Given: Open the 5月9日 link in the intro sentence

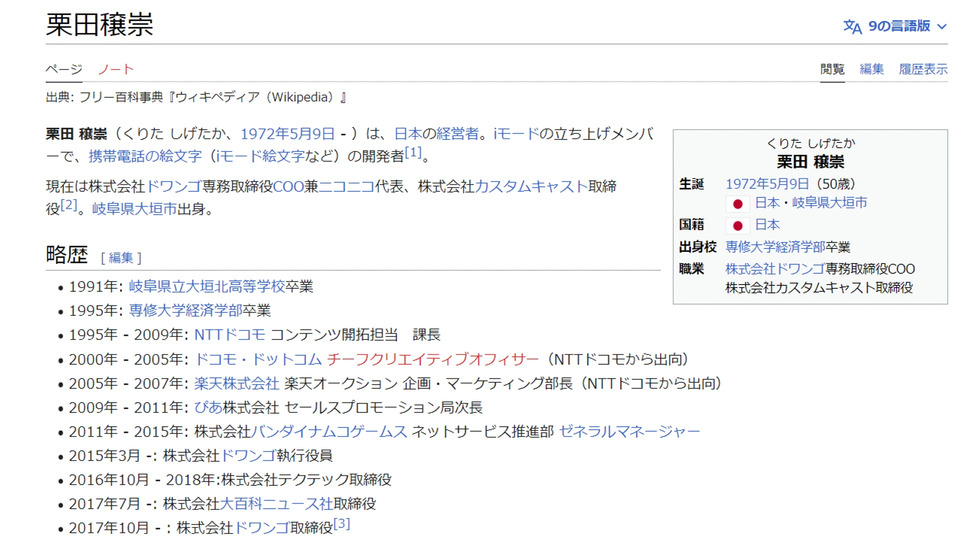Looking at the screenshot, I should coord(312,134).
